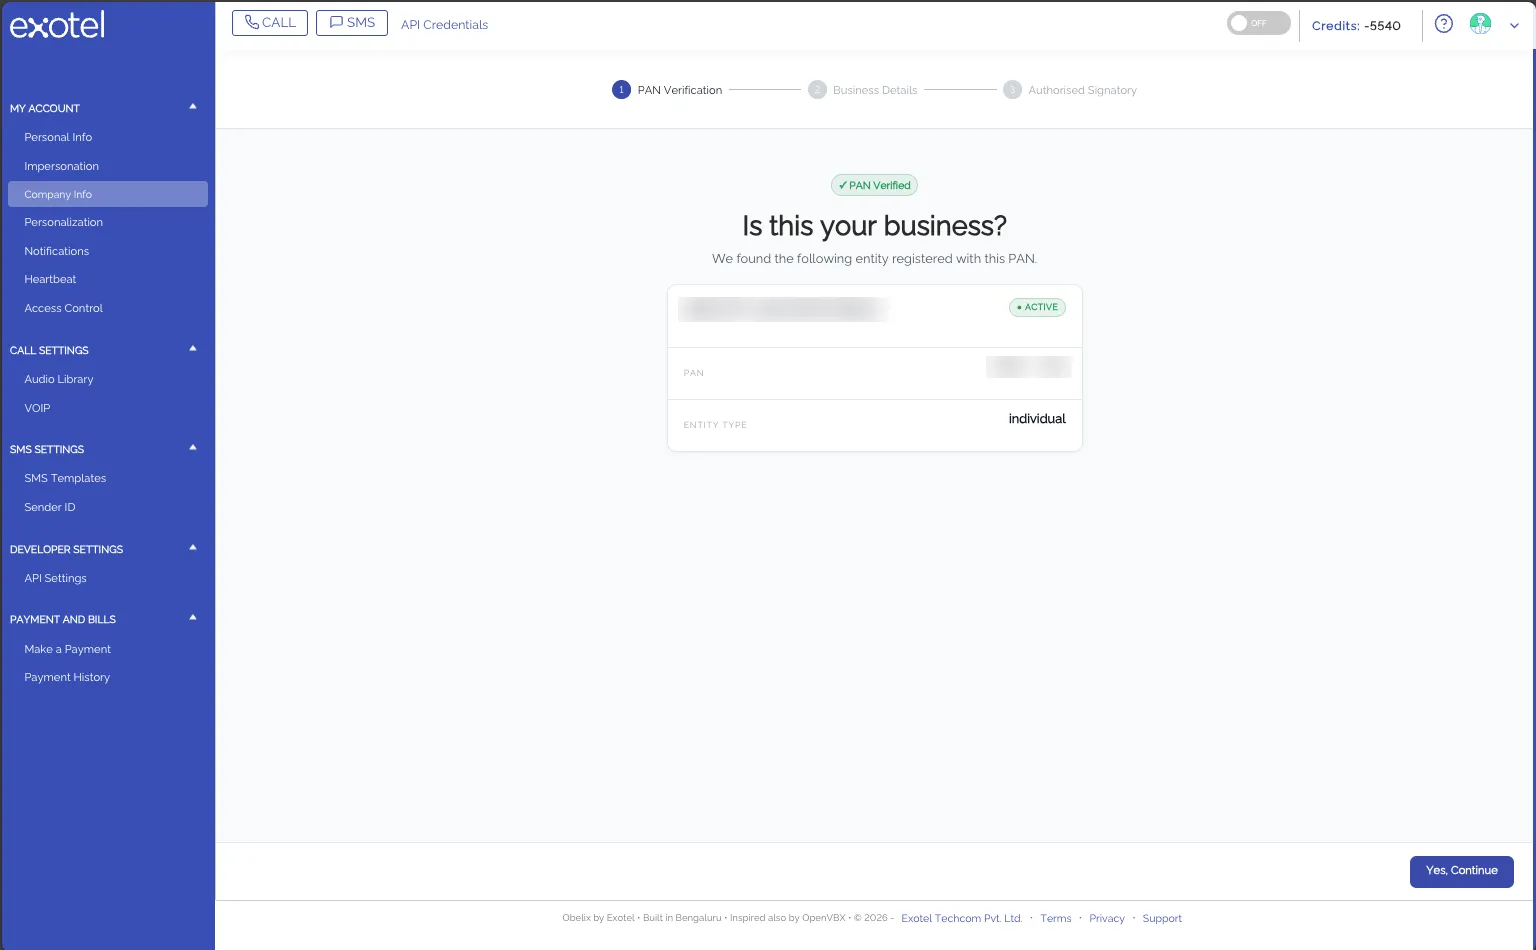
Task: Click the PAN Verification step 1 circle
Action: [621, 90]
